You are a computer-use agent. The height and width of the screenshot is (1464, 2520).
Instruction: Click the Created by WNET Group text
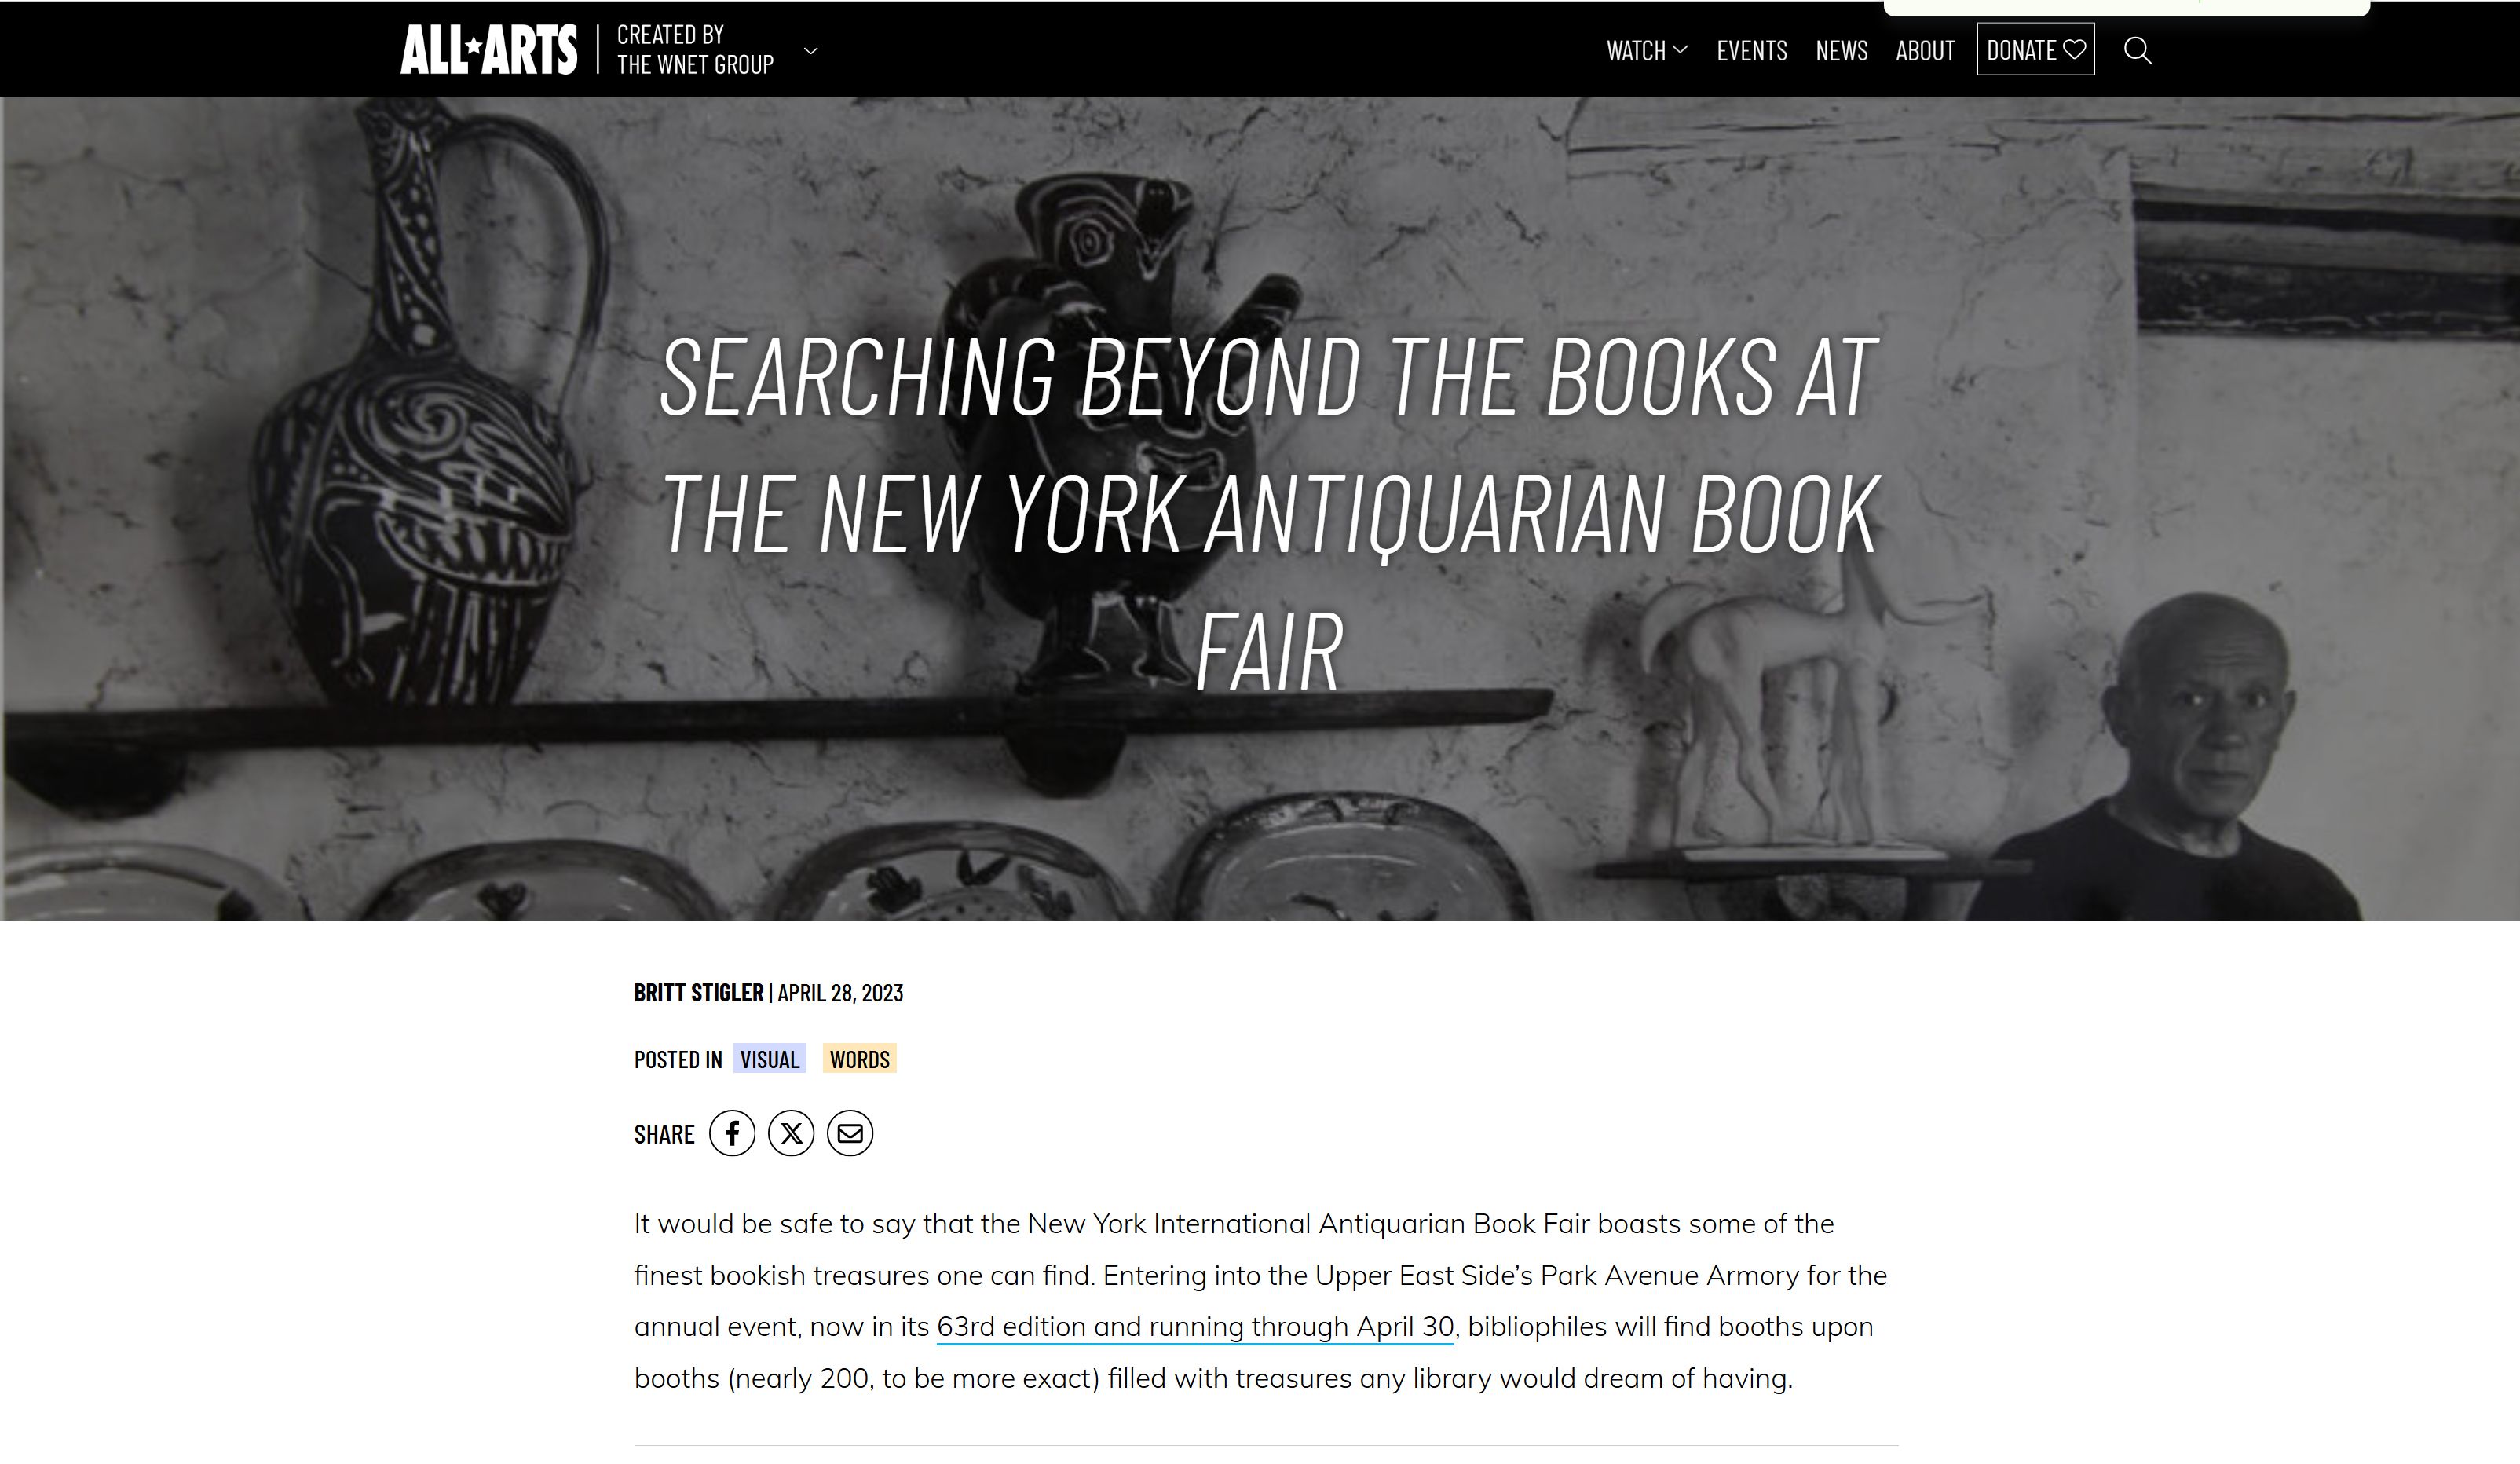[695, 50]
